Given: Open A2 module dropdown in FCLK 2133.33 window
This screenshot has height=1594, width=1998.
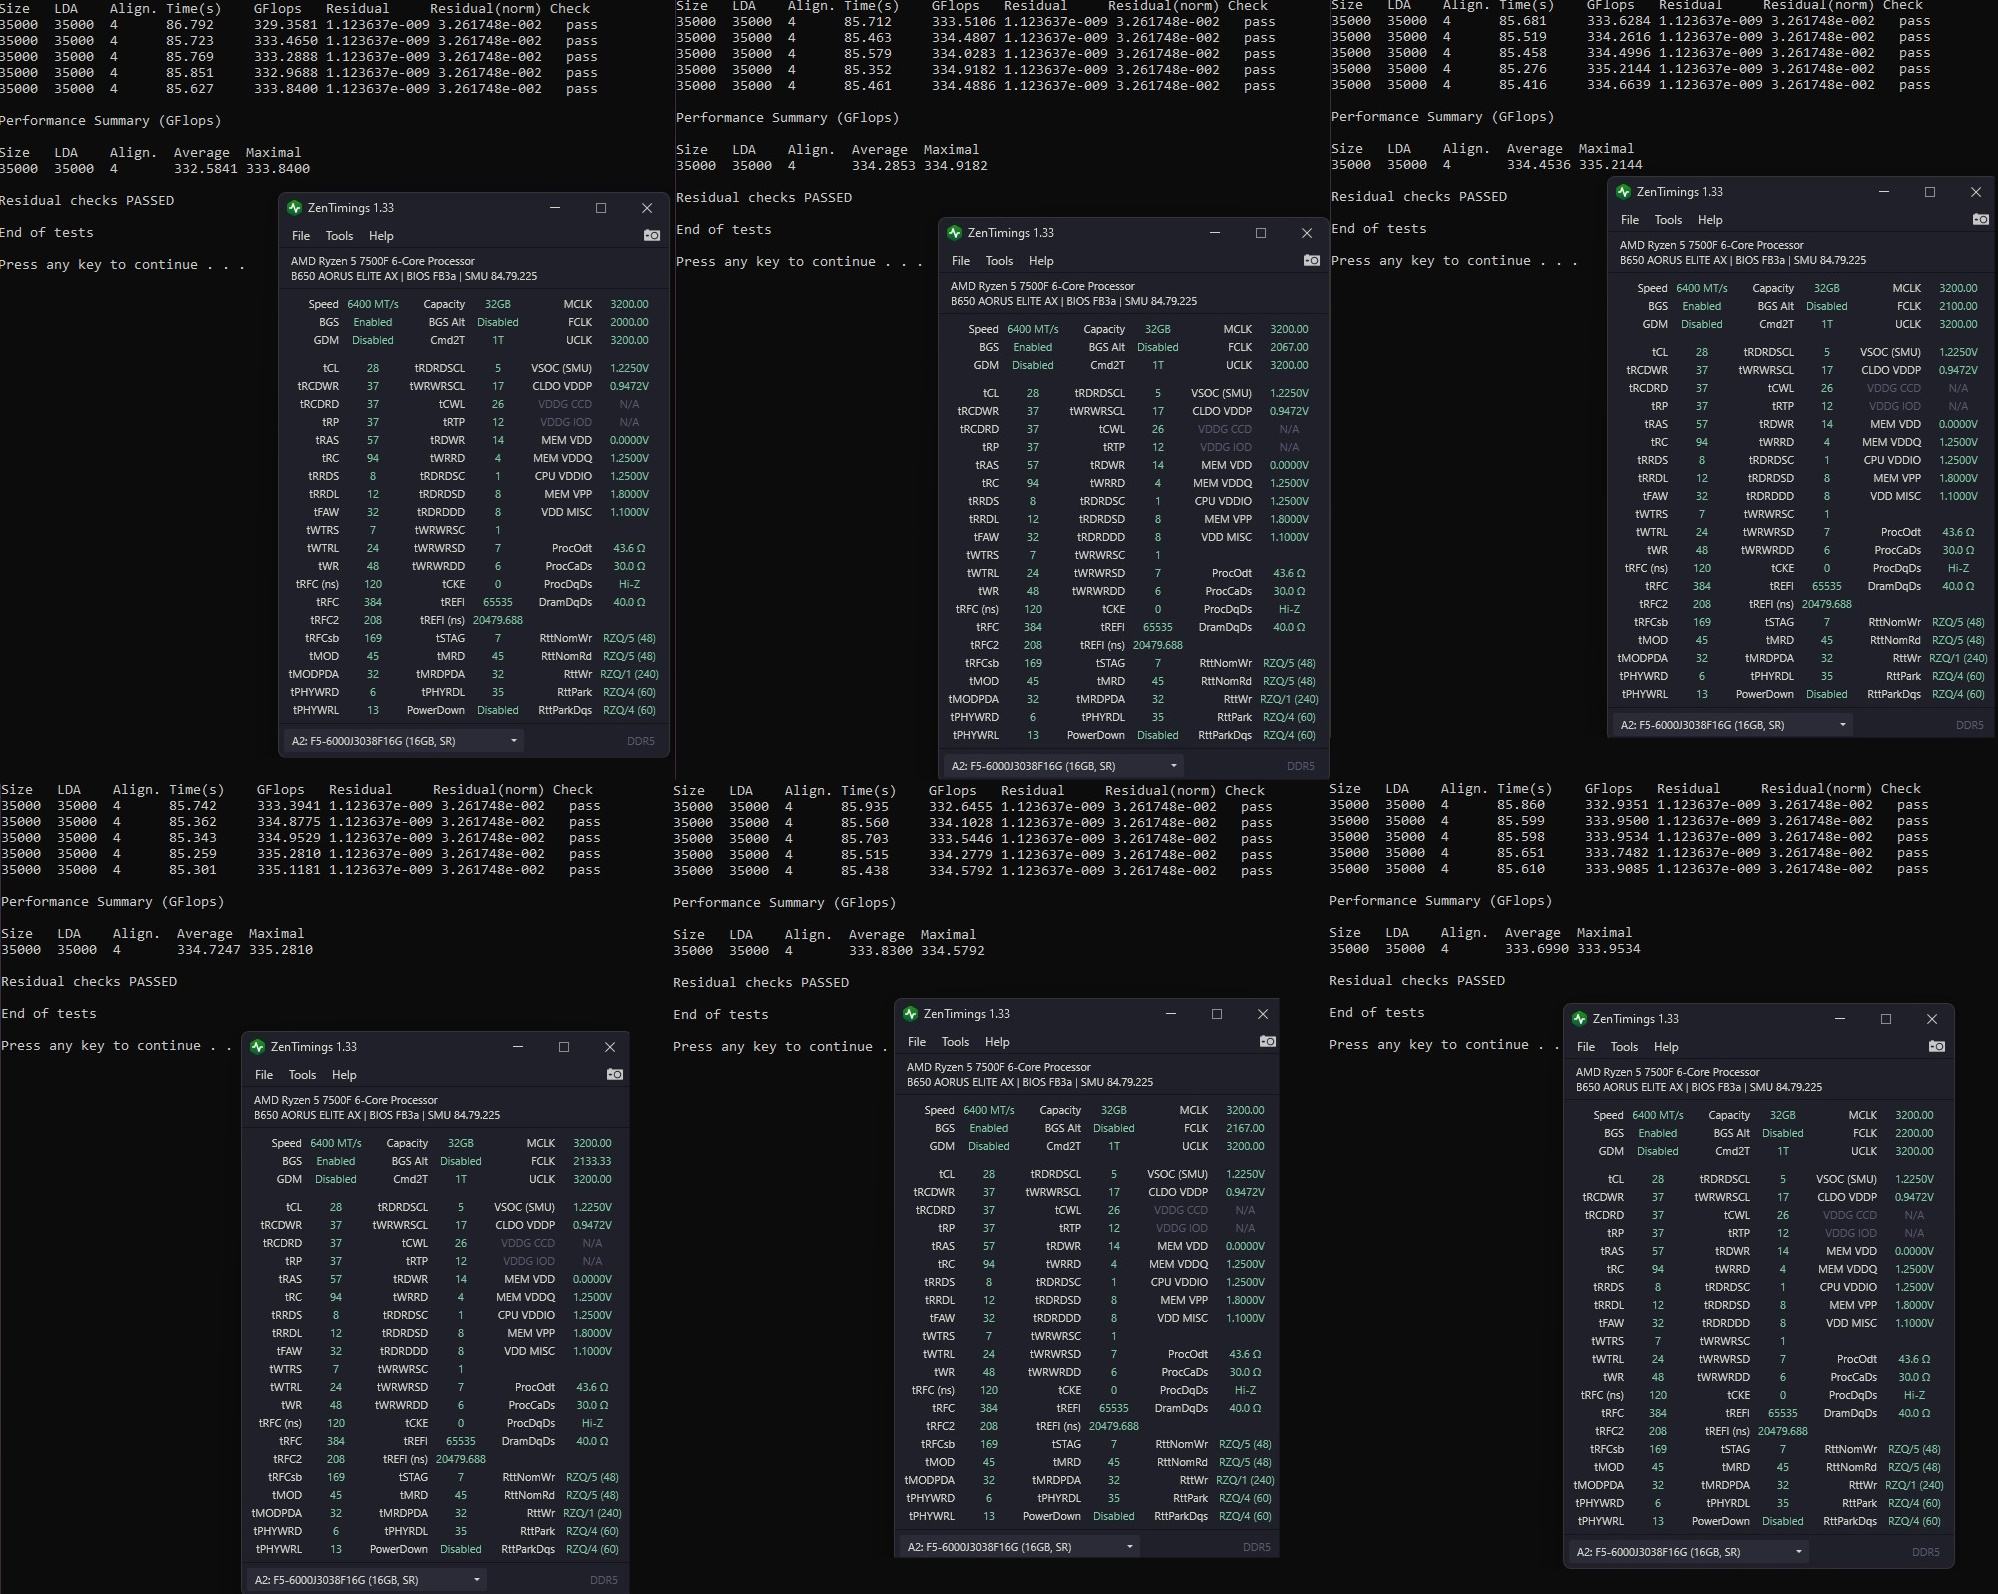Looking at the screenshot, I should (476, 1580).
